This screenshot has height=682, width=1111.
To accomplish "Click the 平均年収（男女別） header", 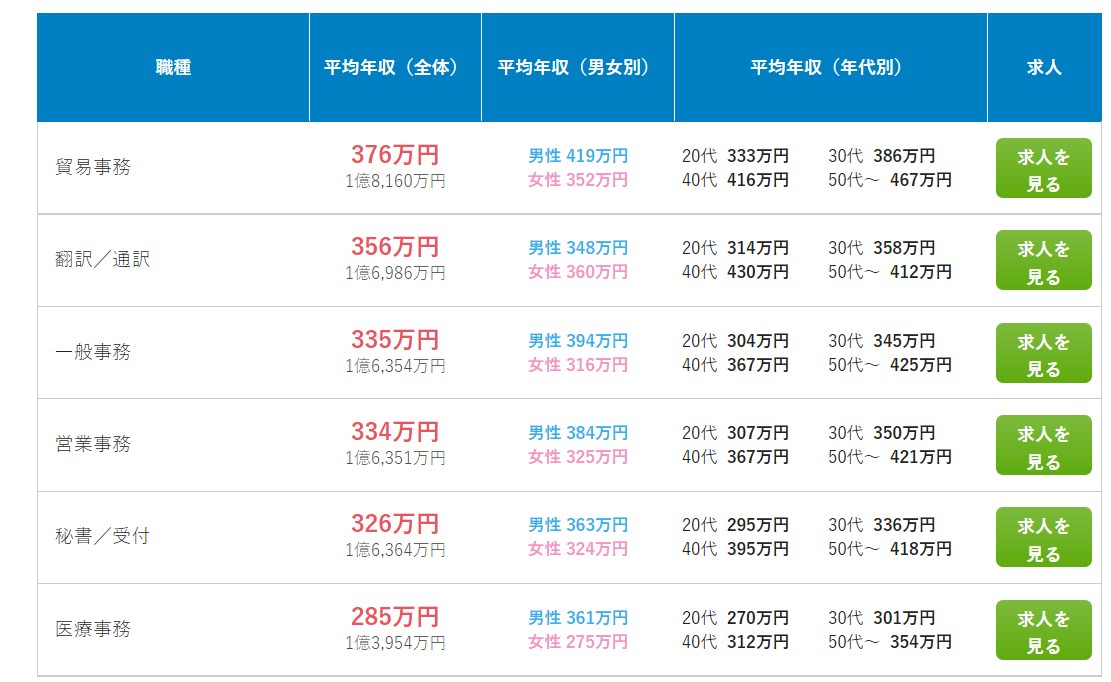I will point(578,68).
